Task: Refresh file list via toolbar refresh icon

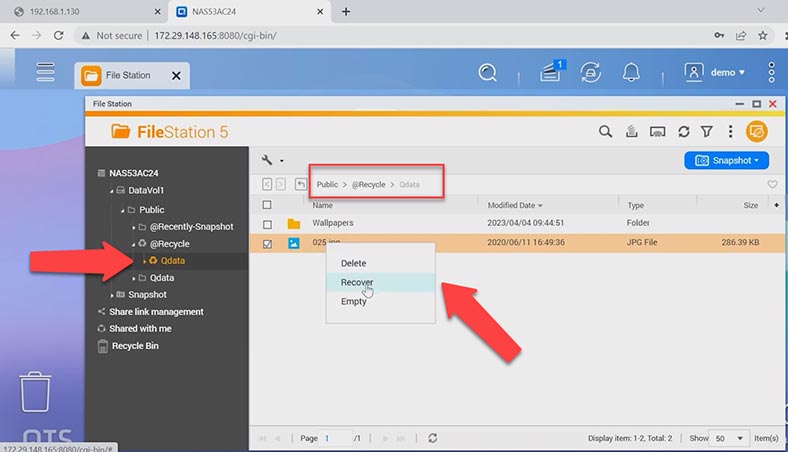Action: coord(683,132)
